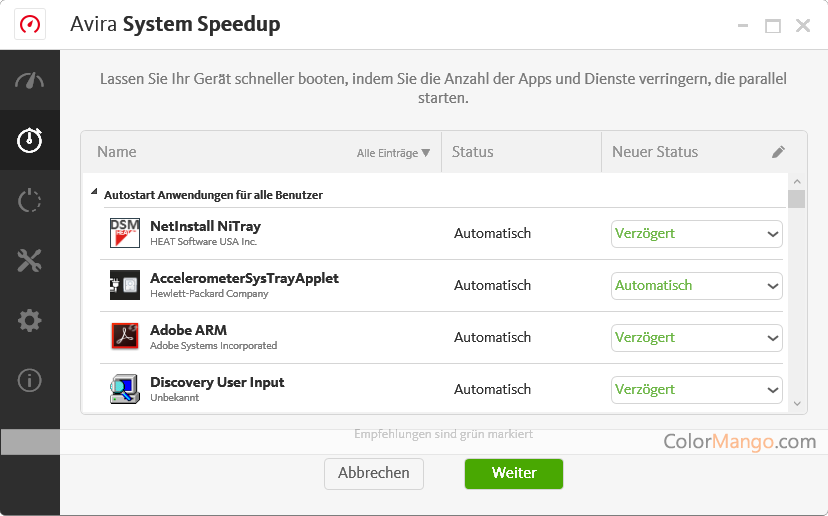Click scrollbar up arrow in list
Screen dimensions: 828x516
click(797, 181)
